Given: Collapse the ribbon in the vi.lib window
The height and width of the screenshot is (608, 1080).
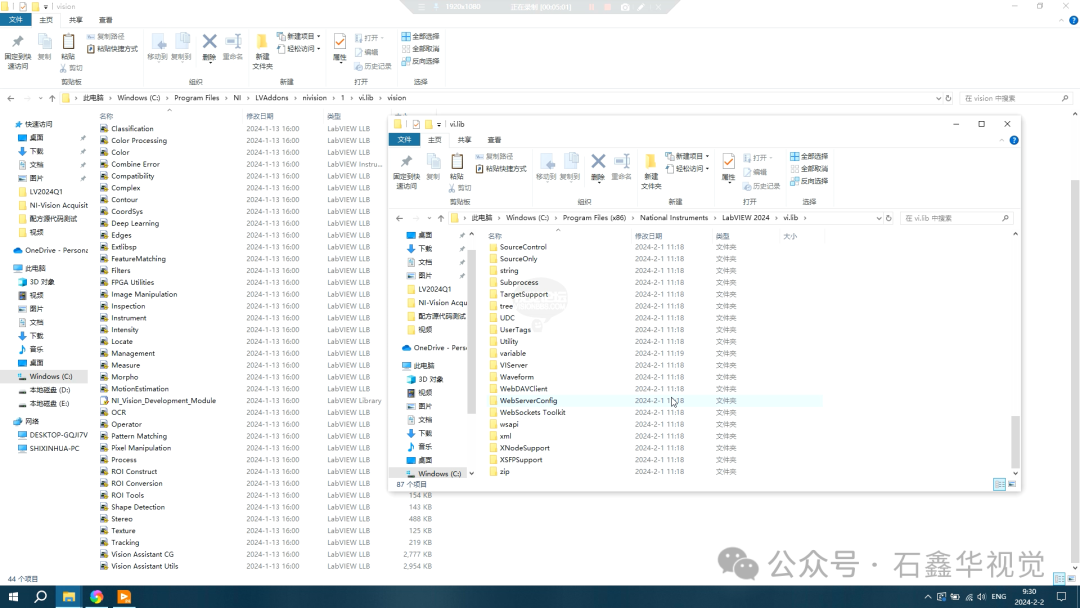Looking at the screenshot, I should (1002, 140).
